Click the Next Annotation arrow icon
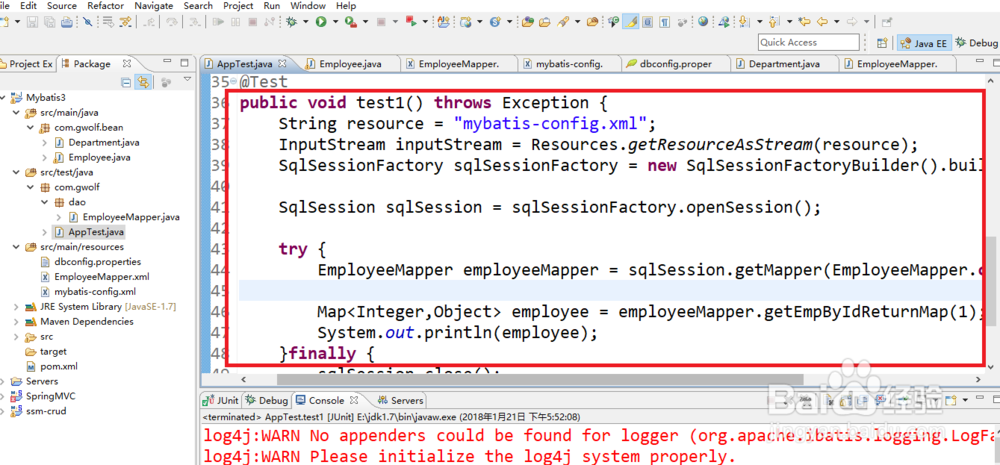Viewport: 1000px width, 465px height. coord(743,22)
